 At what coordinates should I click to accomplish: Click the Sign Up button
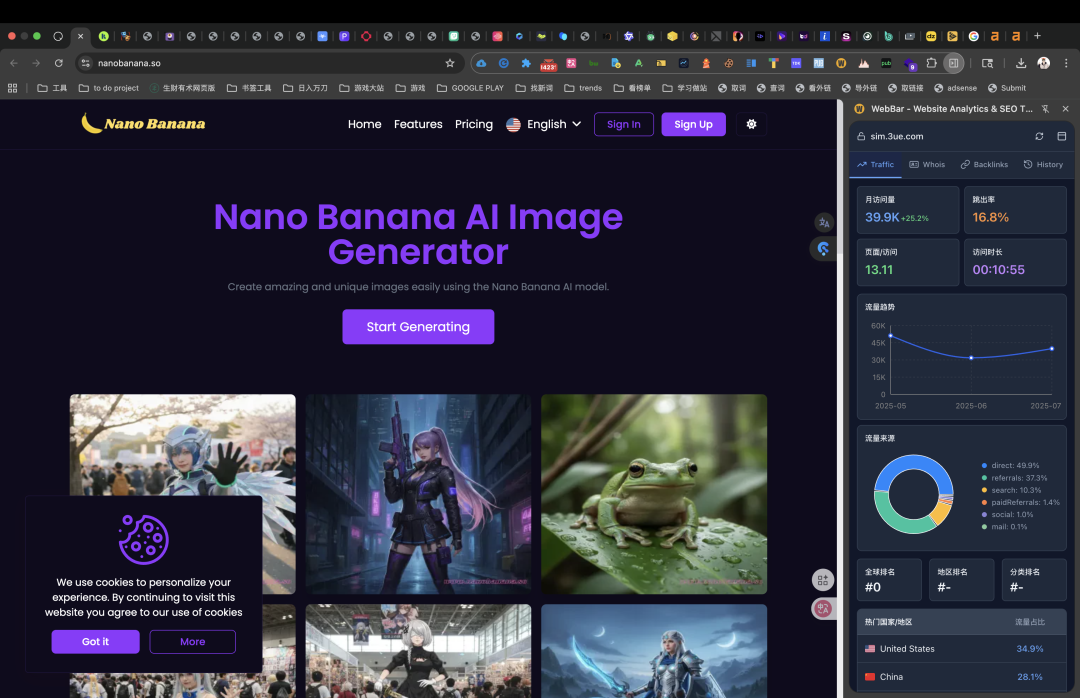click(693, 124)
